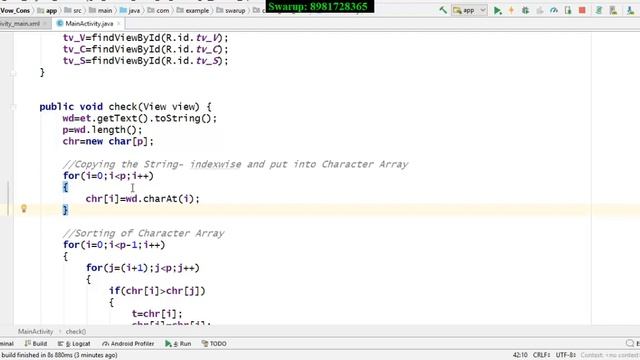Click the yellow lightbulb quick-fix icon

tap(24, 209)
